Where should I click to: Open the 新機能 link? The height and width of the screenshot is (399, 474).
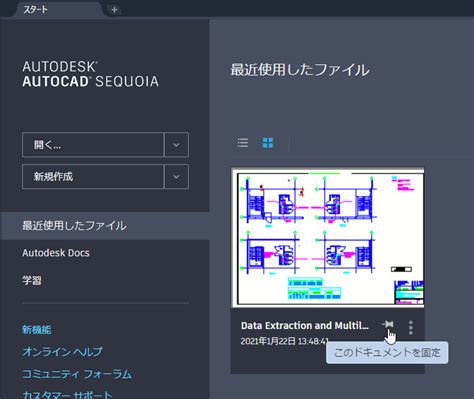pyautogui.click(x=37, y=330)
